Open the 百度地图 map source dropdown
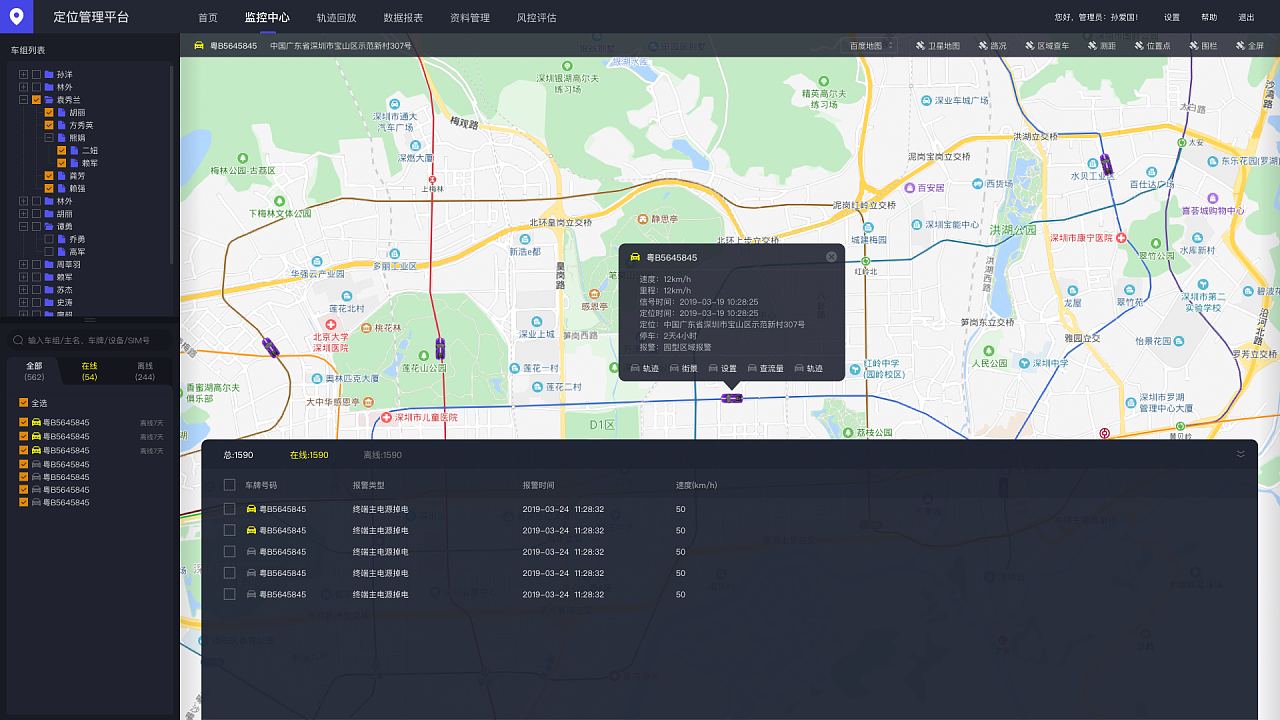The height and width of the screenshot is (720, 1280). 871,46
